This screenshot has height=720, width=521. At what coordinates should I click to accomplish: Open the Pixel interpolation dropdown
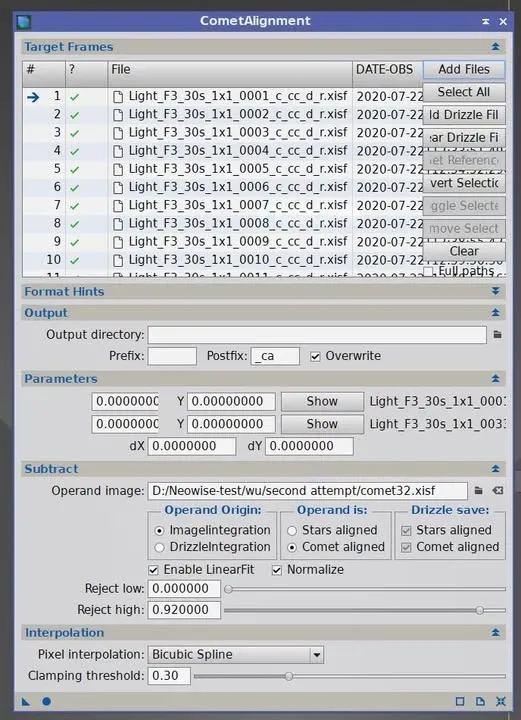tap(235, 654)
